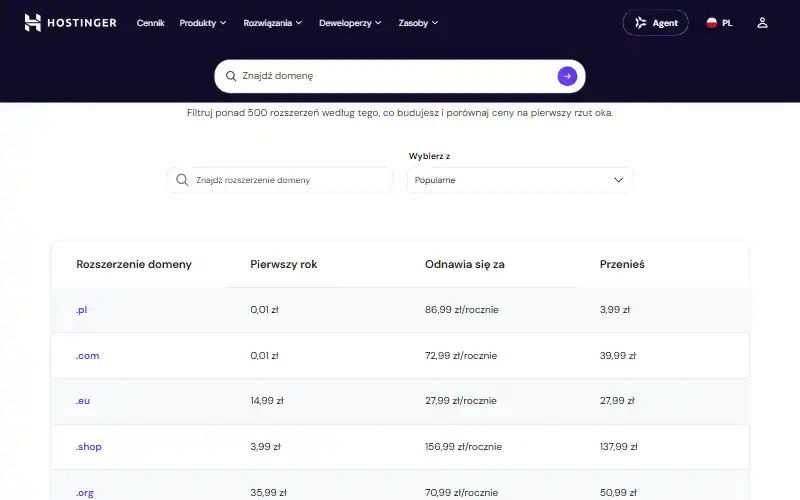The width and height of the screenshot is (800, 500).
Task: Click the Hostinger logo icon
Action: [x=33, y=22]
